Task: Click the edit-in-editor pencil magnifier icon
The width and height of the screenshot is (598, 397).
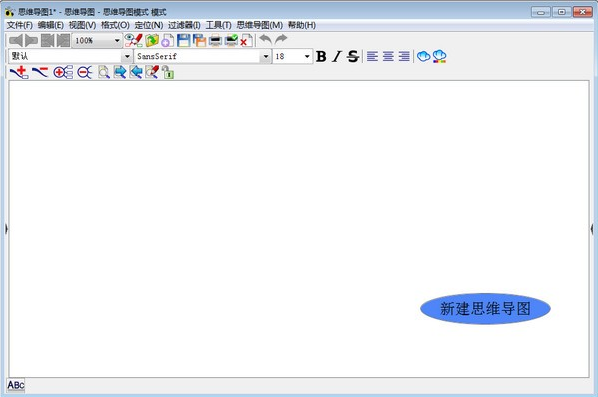Action: (152, 72)
